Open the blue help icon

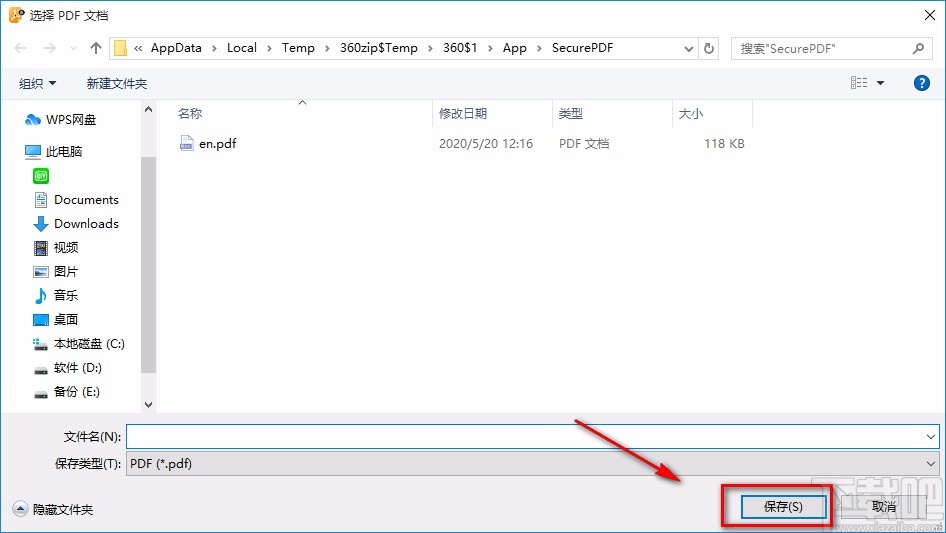coord(921,83)
